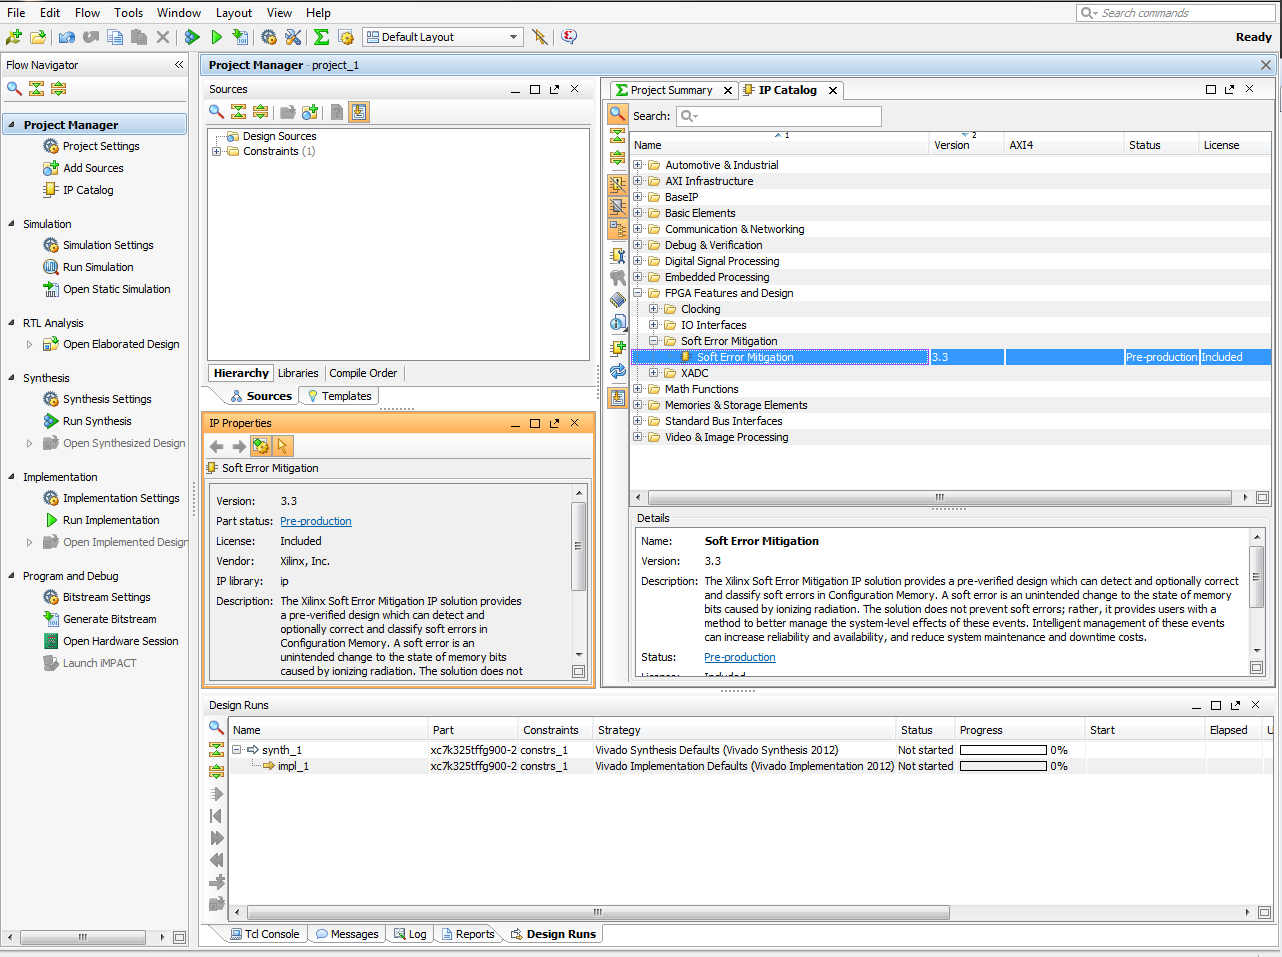Toggle the highlighted rightmost button in Sources toolbar
The height and width of the screenshot is (957, 1282).
coord(359,112)
